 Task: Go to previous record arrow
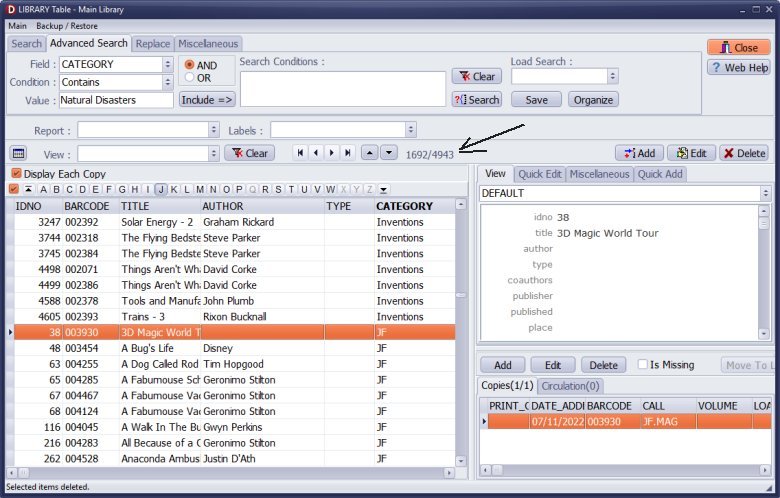tap(316, 153)
